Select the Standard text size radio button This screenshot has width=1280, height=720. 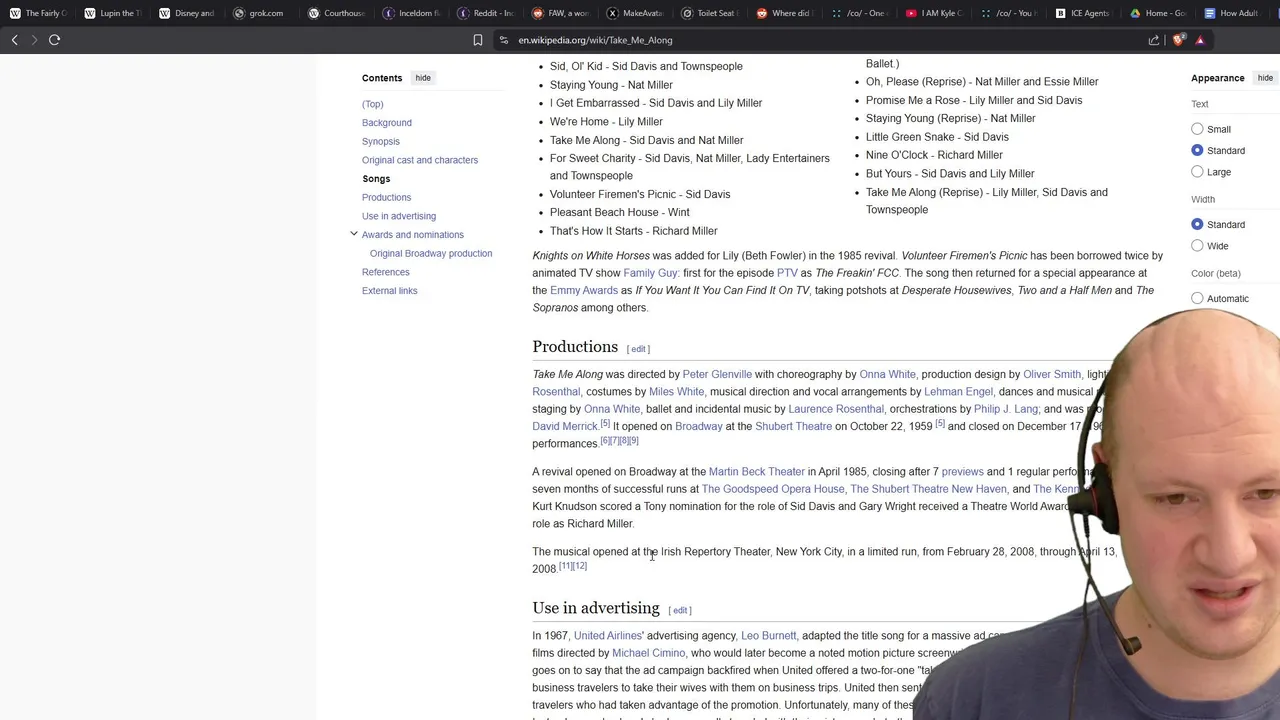[1197, 150]
